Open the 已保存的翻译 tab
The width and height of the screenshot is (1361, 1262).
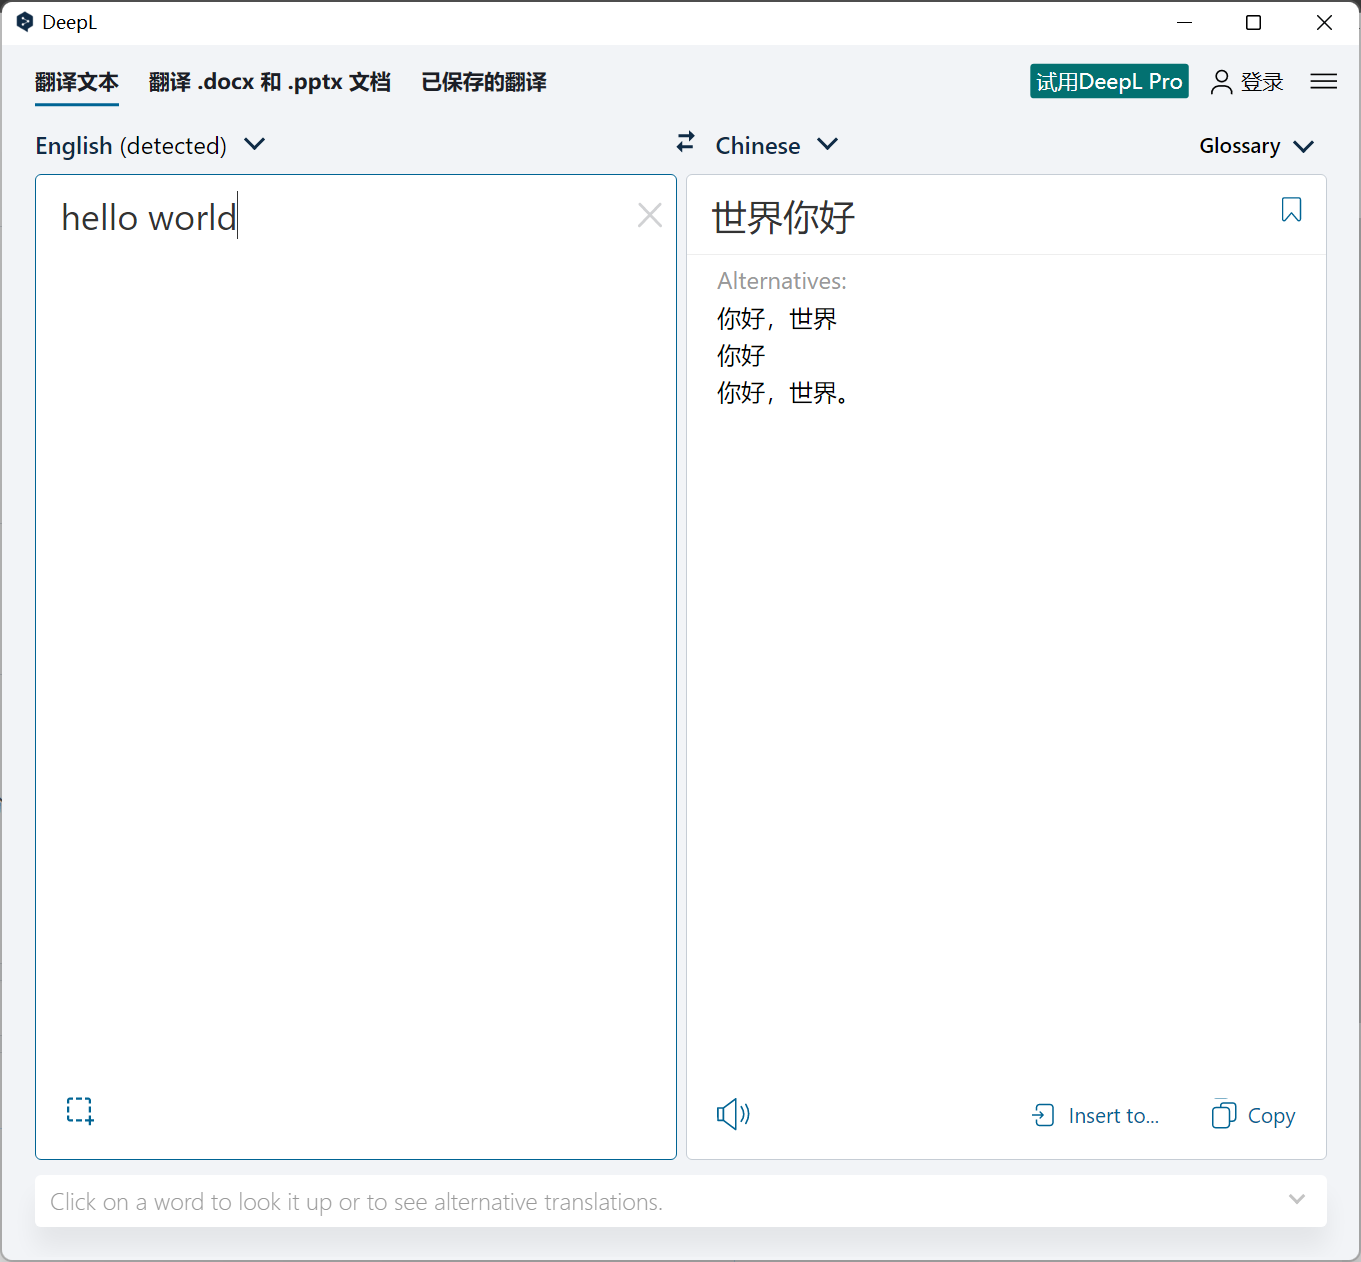[484, 82]
